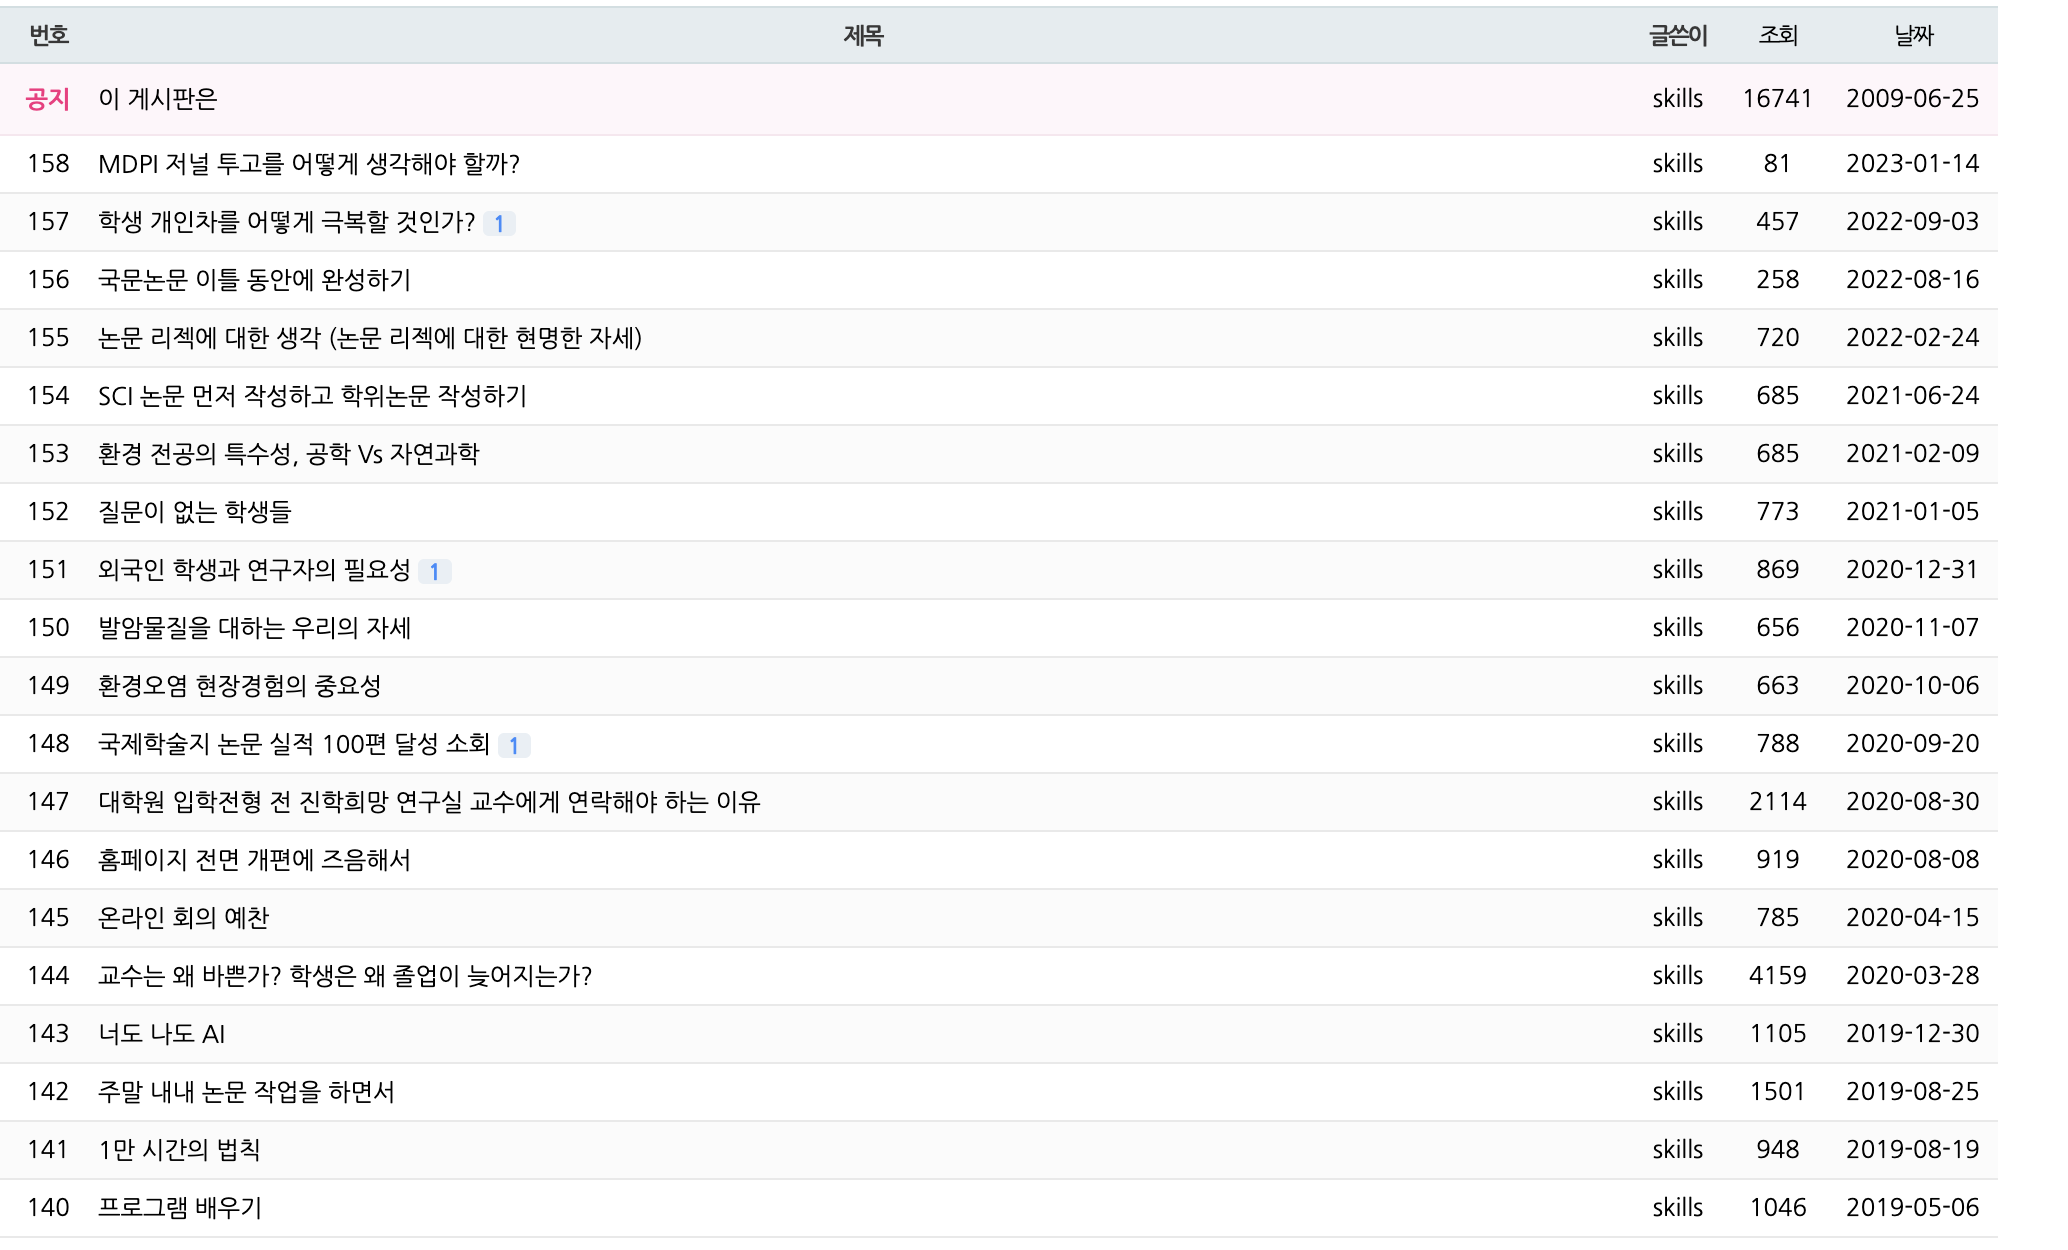2068x1250 pixels.
Task: Open post '국제학술지 논문 실적 100편 달성 소회'
Action: [x=293, y=744]
